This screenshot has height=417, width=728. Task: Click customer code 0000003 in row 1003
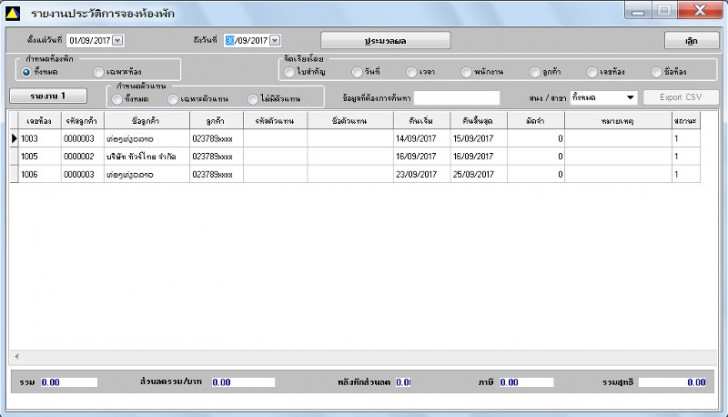click(82, 138)
